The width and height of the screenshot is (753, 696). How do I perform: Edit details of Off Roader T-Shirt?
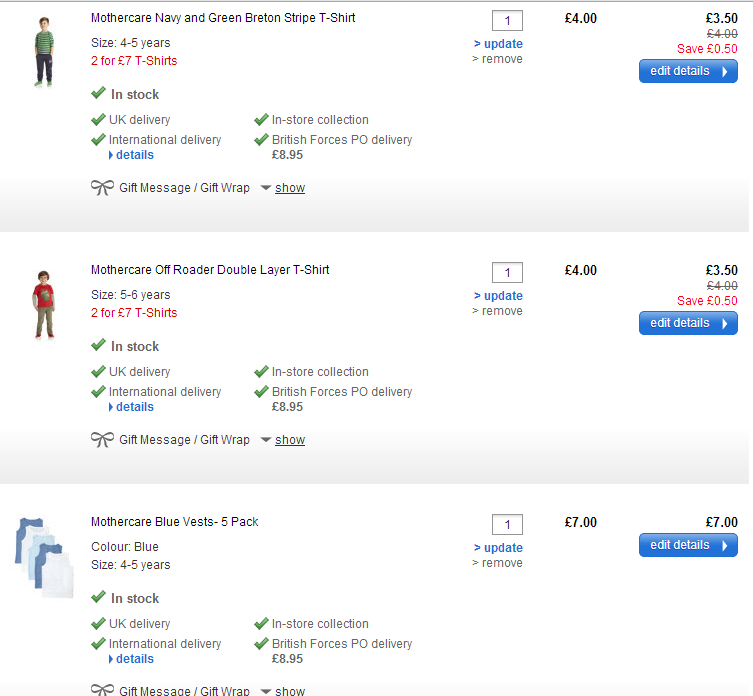(x=688, y=323)
